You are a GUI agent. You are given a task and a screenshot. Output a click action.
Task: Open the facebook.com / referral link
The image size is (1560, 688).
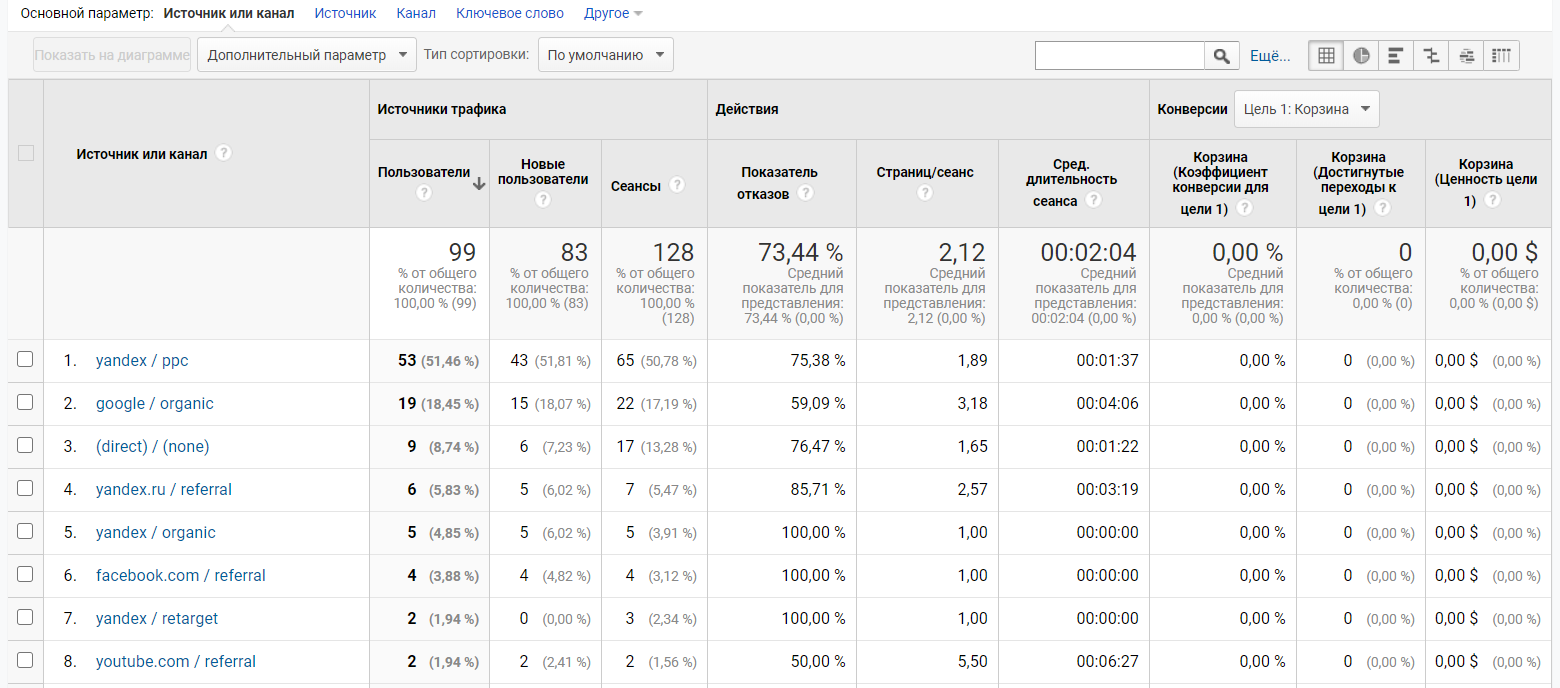(181, 575)
